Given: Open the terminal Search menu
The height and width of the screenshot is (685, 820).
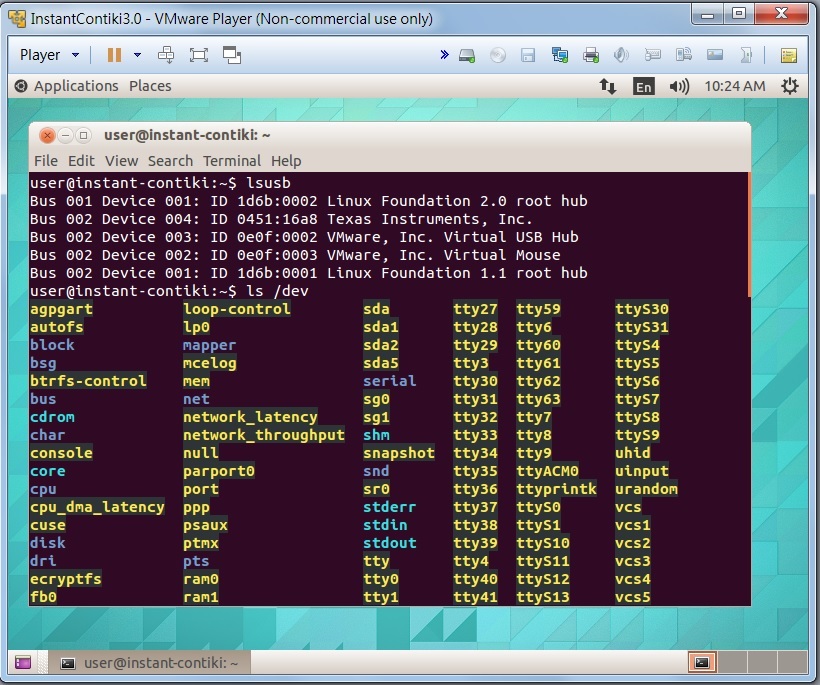Looking at the screenshot, I should tap(170, 161).
